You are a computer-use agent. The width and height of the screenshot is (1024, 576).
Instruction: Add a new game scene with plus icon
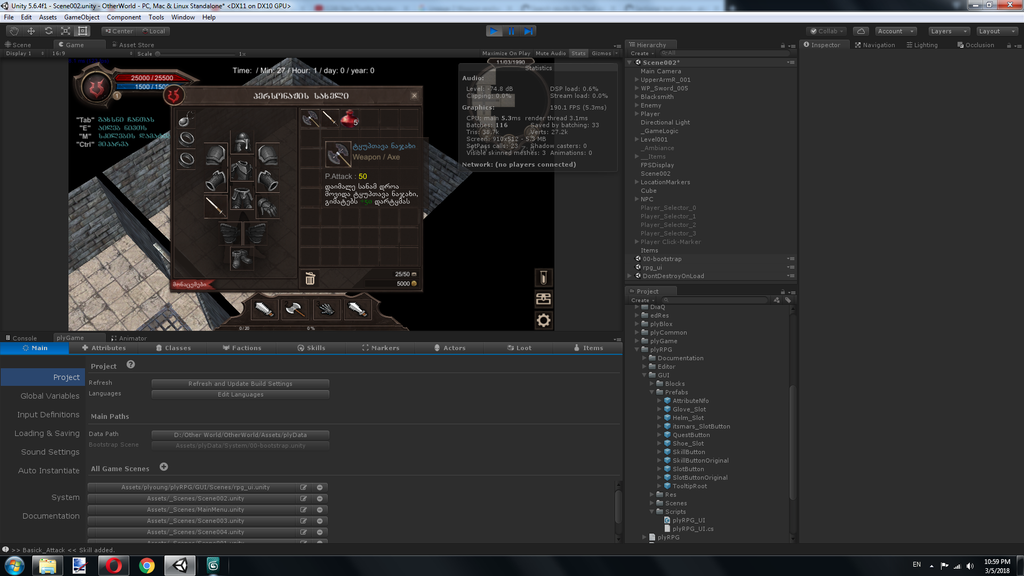(164, 467)
